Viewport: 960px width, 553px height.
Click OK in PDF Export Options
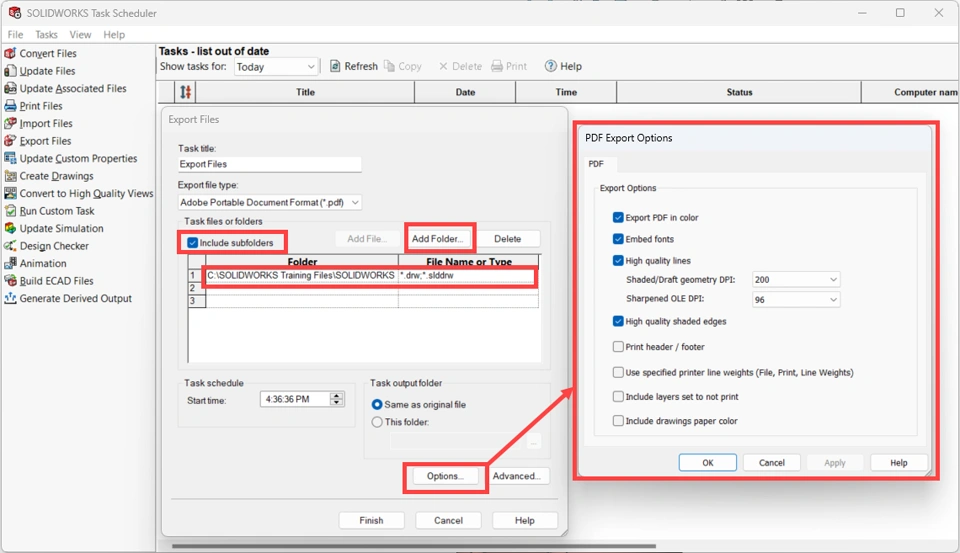pyautogui.click(x=708, y=463)
